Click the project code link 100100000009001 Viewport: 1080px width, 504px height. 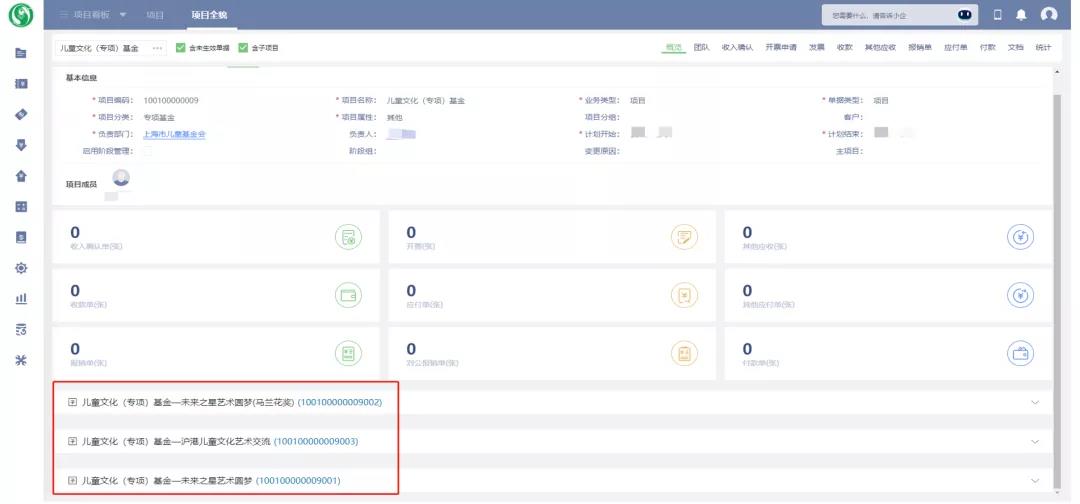point(298,481)
